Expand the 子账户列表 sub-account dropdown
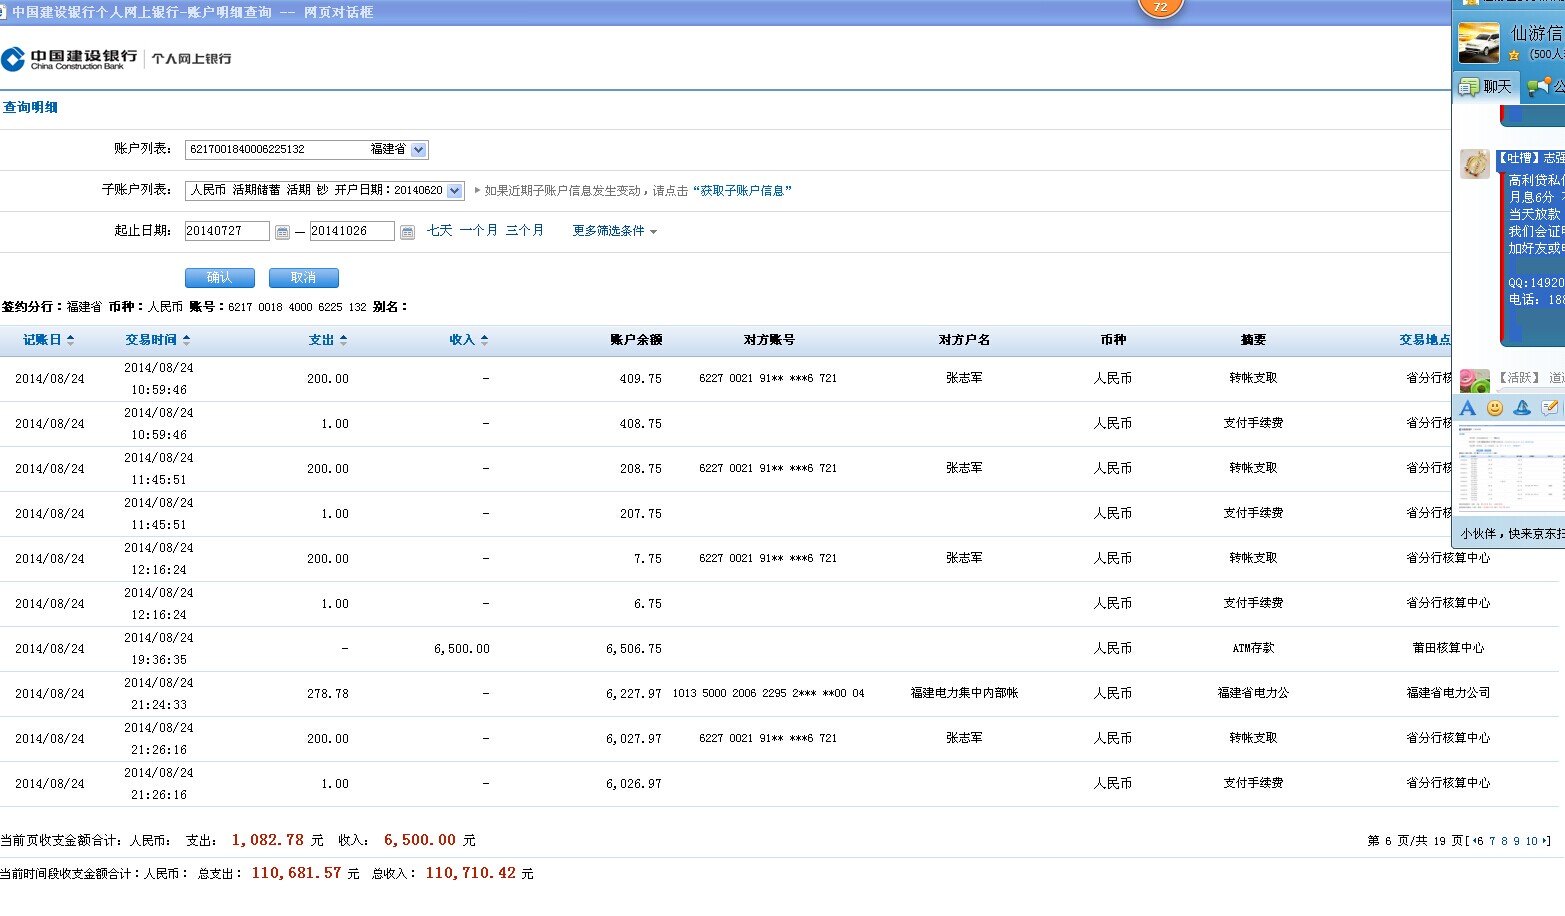The image size is (1565, 916). click(455, 191)
